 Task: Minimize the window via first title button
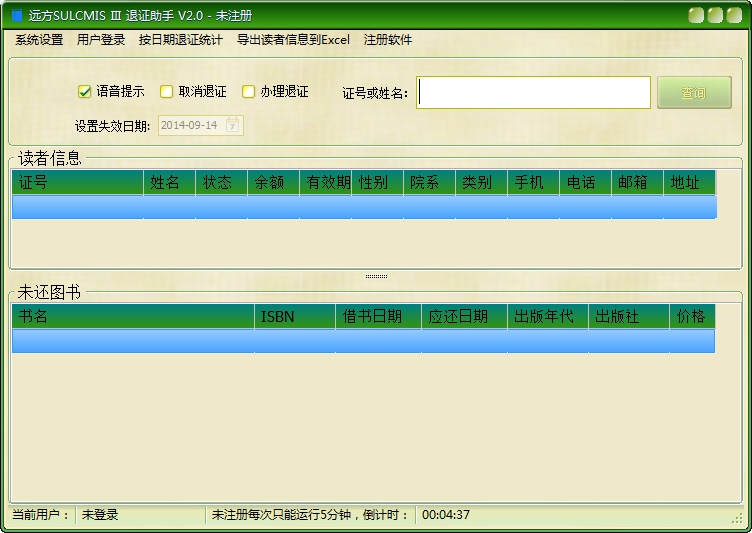[696, 15]
